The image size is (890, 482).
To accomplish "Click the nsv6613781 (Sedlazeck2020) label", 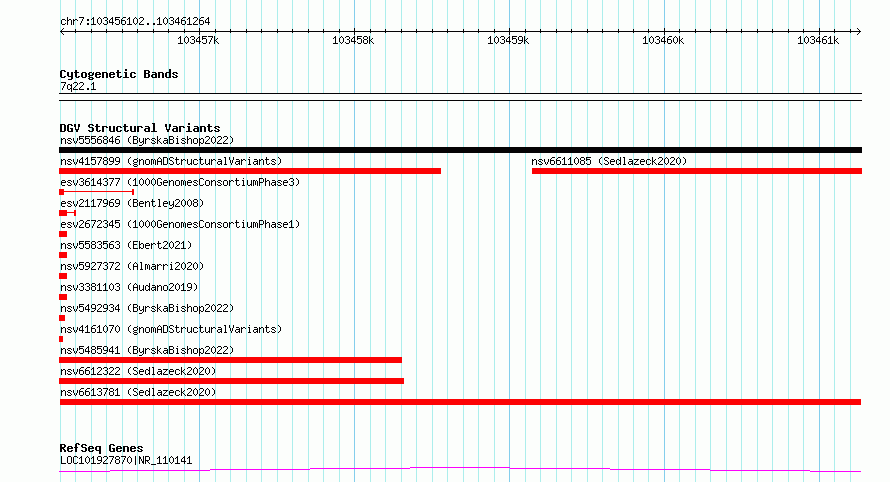I will point(138,392).
